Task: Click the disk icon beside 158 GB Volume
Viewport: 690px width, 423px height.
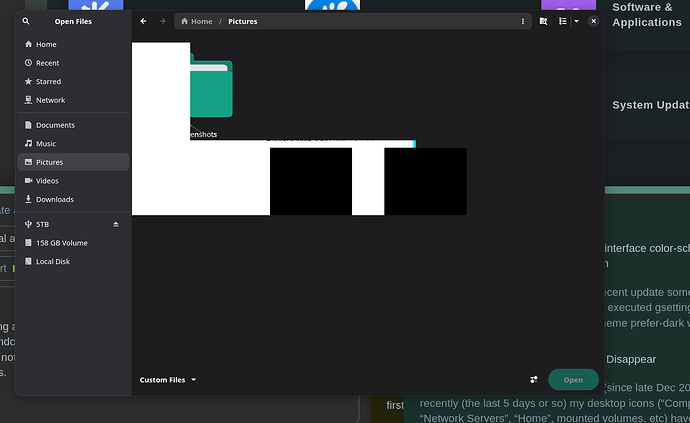Action: click(x=28, y=243)
